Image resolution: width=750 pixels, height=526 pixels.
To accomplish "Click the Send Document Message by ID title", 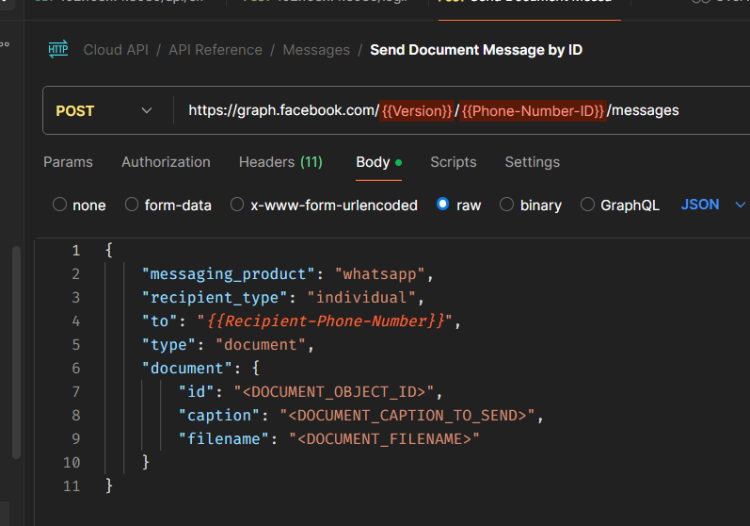I will coord(476,50).
